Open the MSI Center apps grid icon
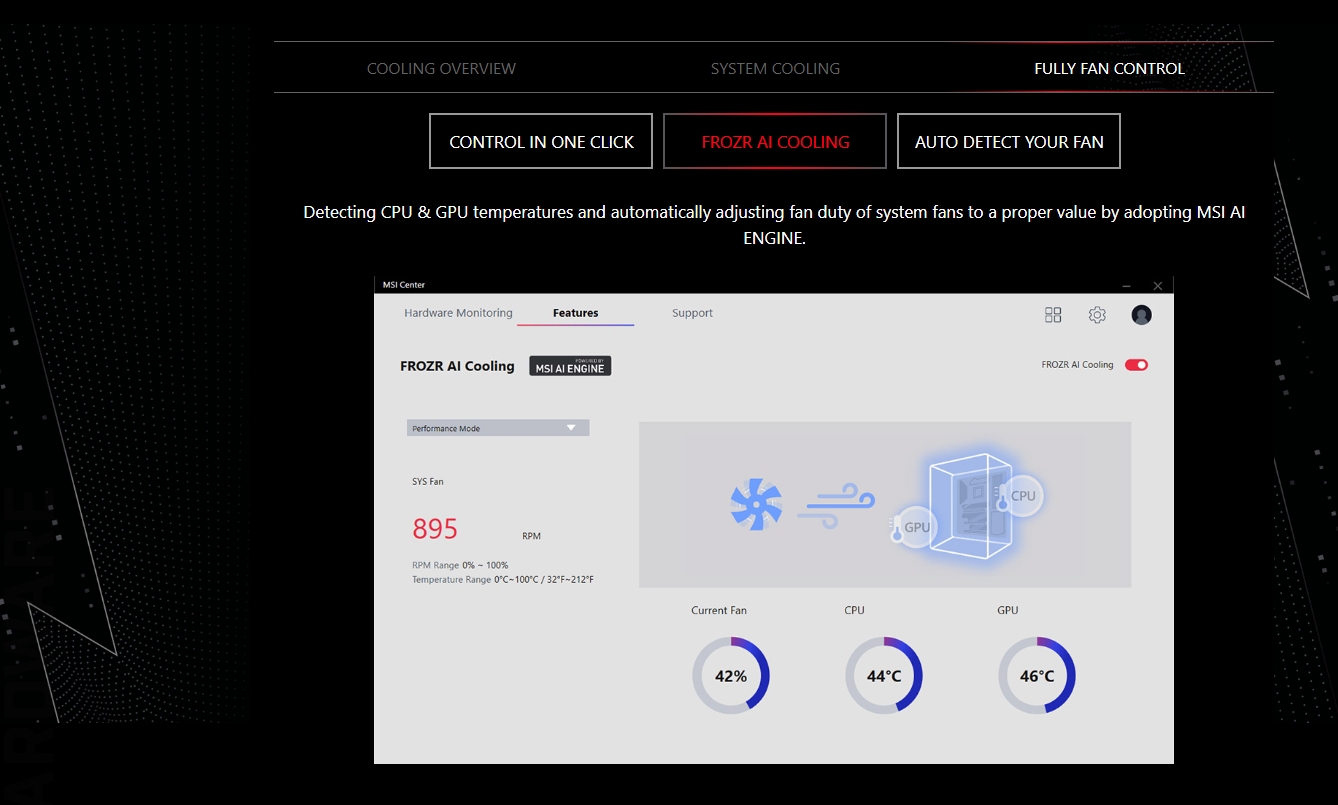Image resolution: width=1338 pixels, height=805 pixels. (x=1053, y=315)
